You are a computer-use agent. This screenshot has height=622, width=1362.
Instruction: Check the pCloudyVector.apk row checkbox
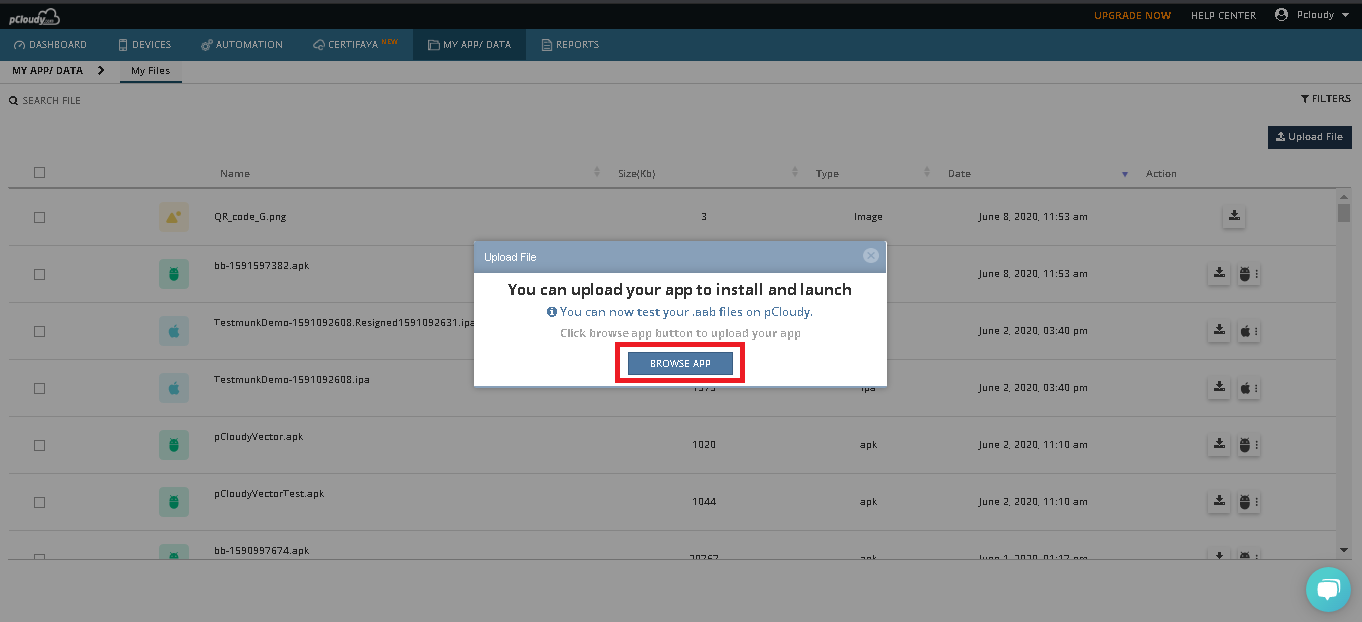point(40,445)
